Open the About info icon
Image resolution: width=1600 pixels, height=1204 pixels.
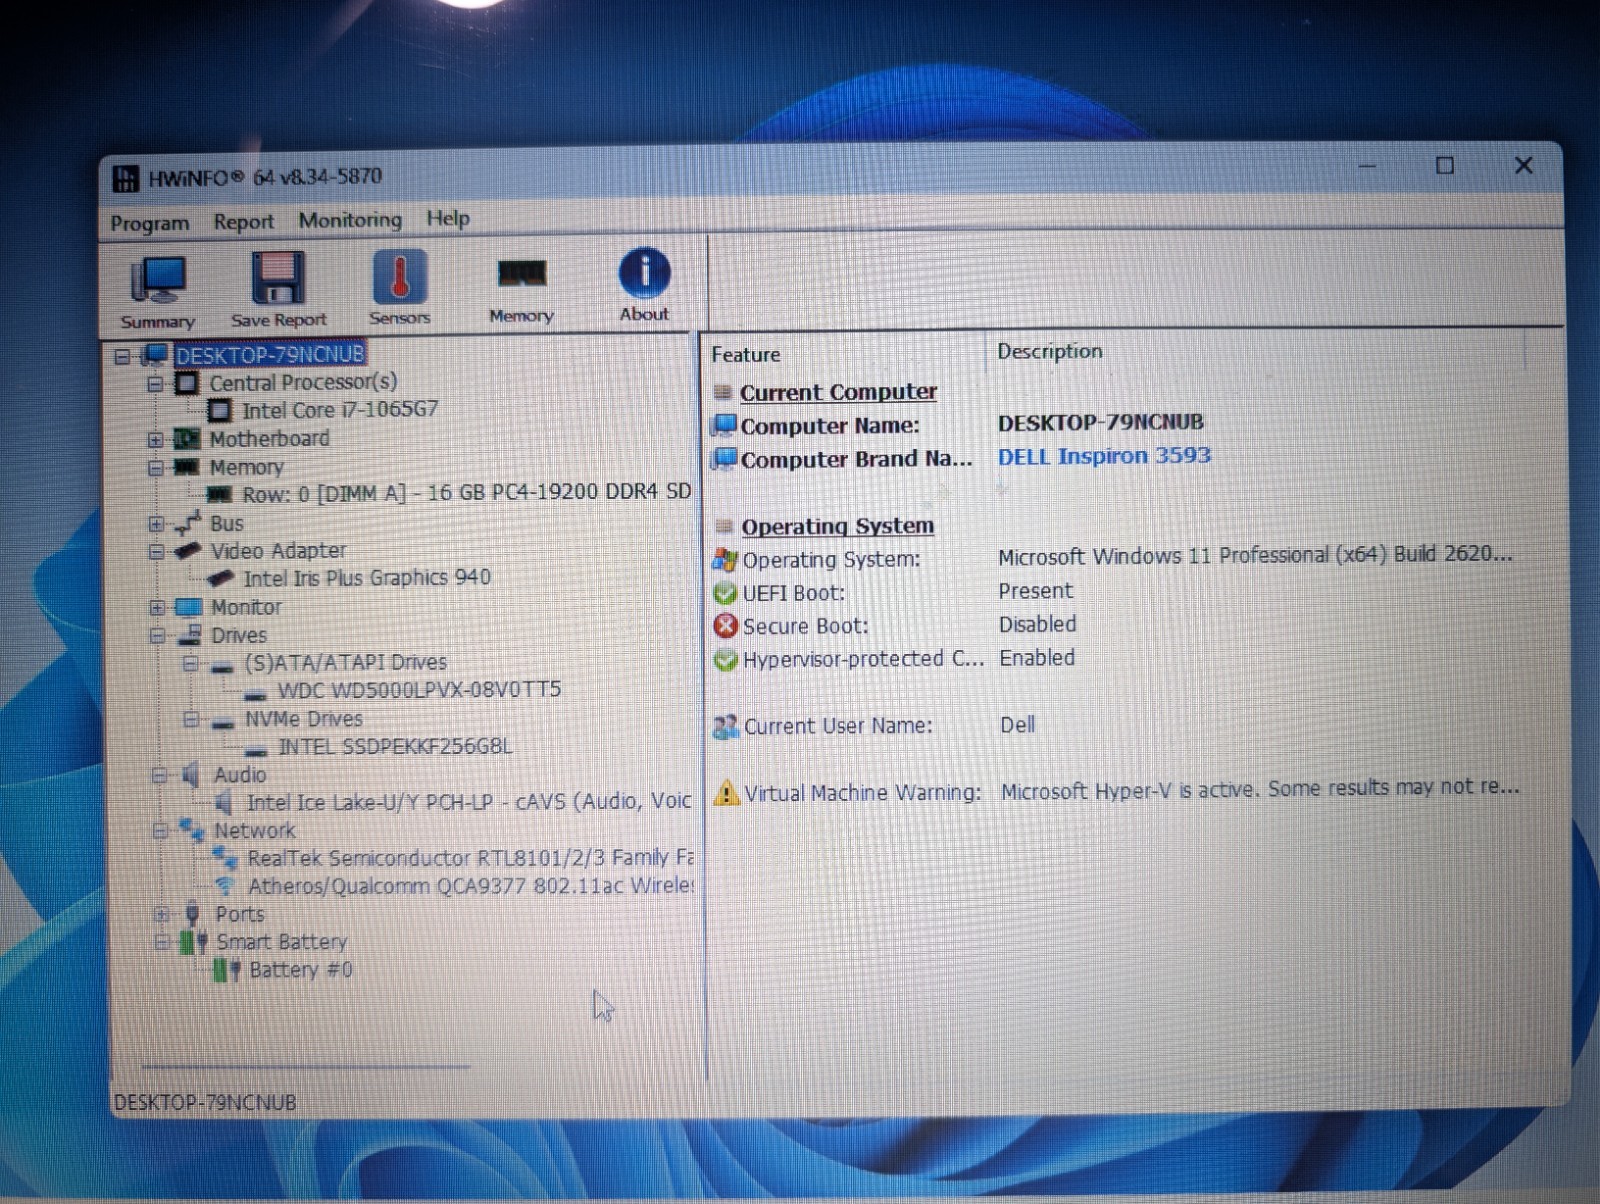click(x=644, y=284)
